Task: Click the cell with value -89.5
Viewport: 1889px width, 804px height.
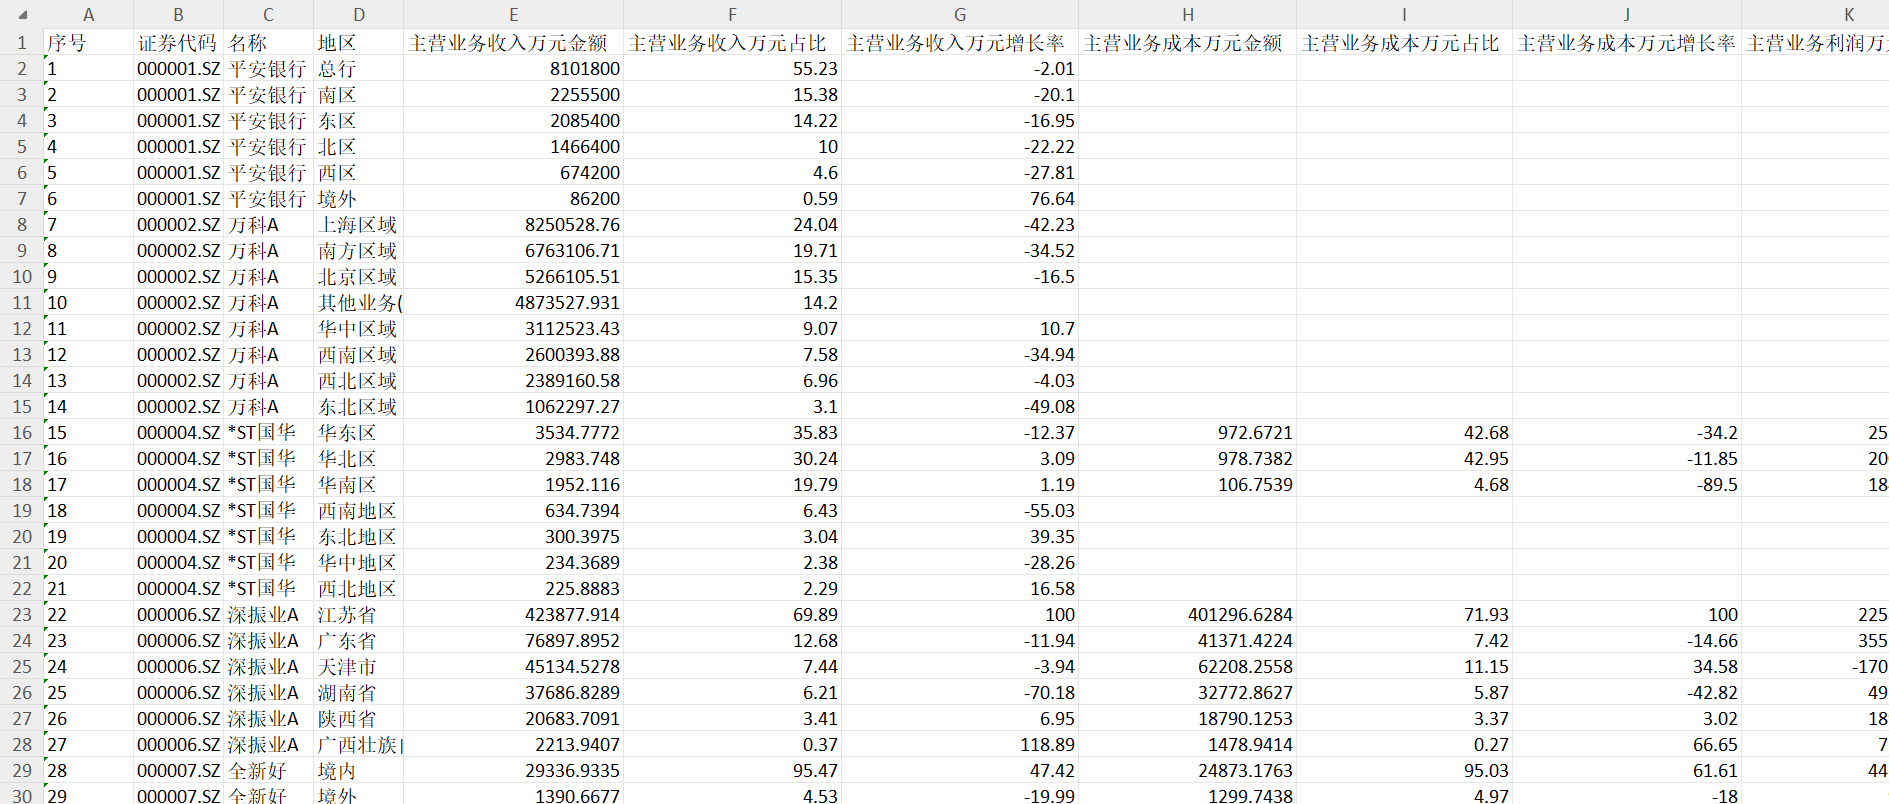Action: click(1627, 485)
